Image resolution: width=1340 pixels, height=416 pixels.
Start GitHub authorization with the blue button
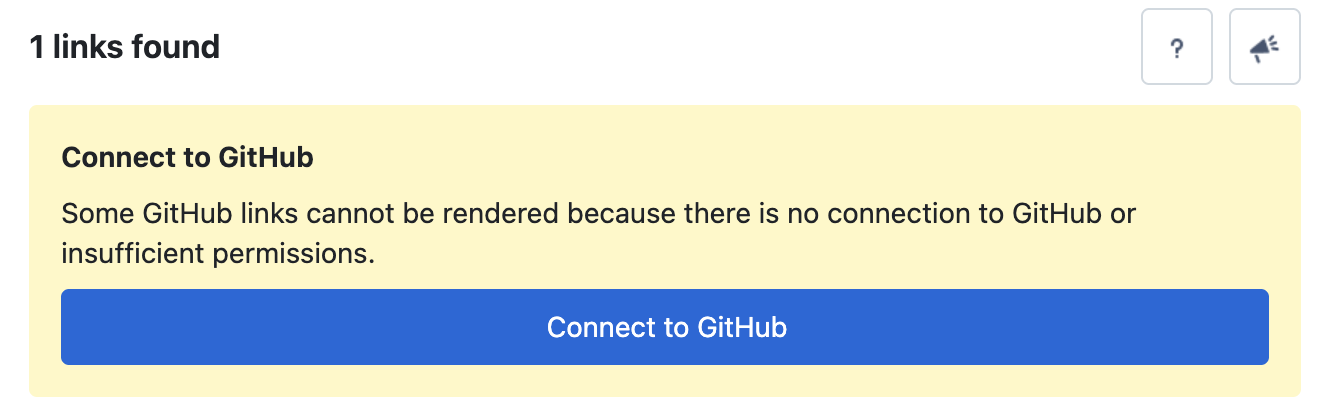point(665,327)
